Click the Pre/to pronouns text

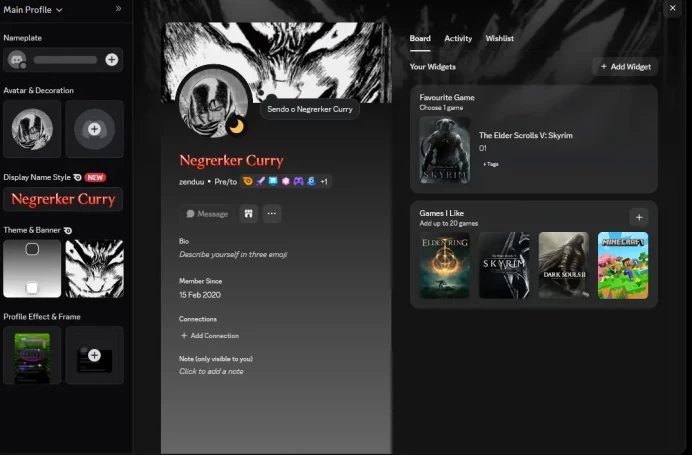[x=226, y=182]
